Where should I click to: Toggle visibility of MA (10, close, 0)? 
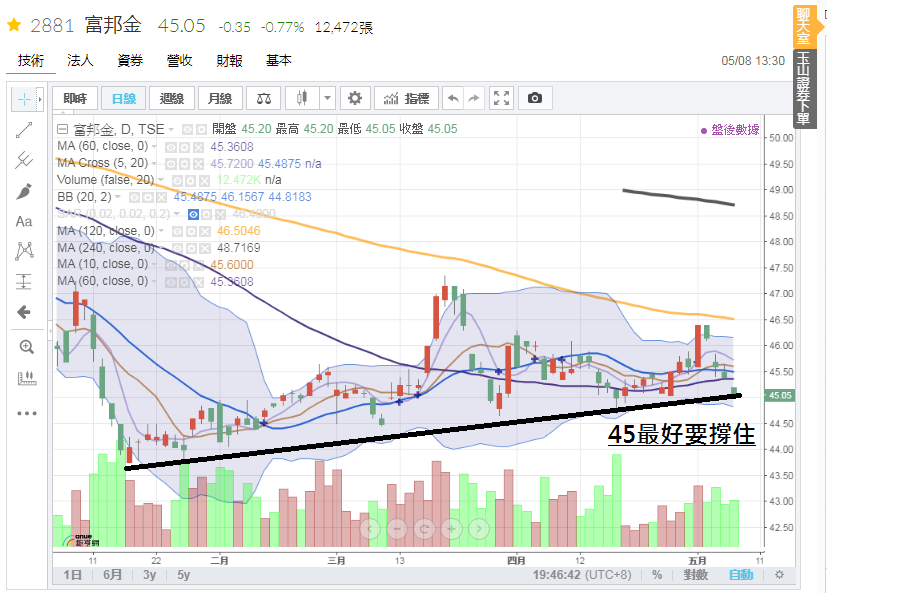(170, 265)
